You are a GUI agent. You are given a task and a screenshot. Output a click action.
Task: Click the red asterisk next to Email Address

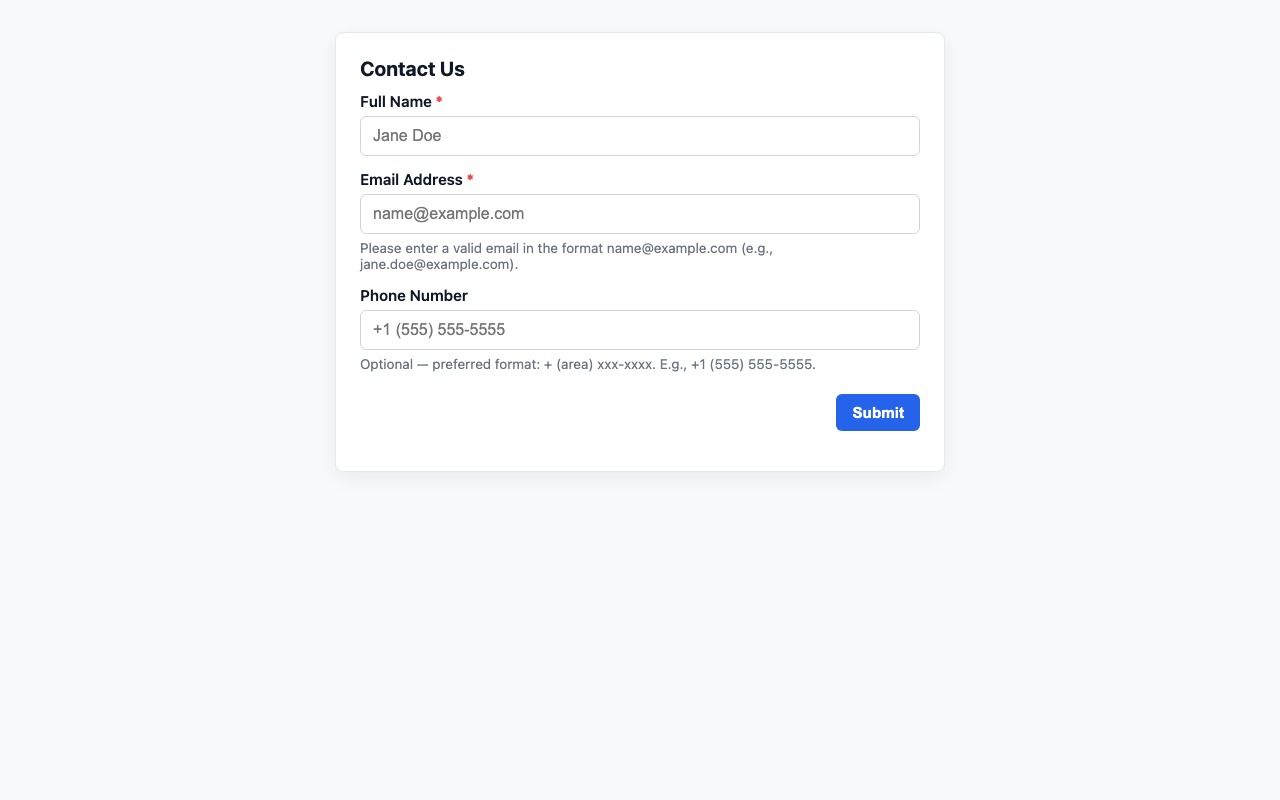(x=470, y=179)
